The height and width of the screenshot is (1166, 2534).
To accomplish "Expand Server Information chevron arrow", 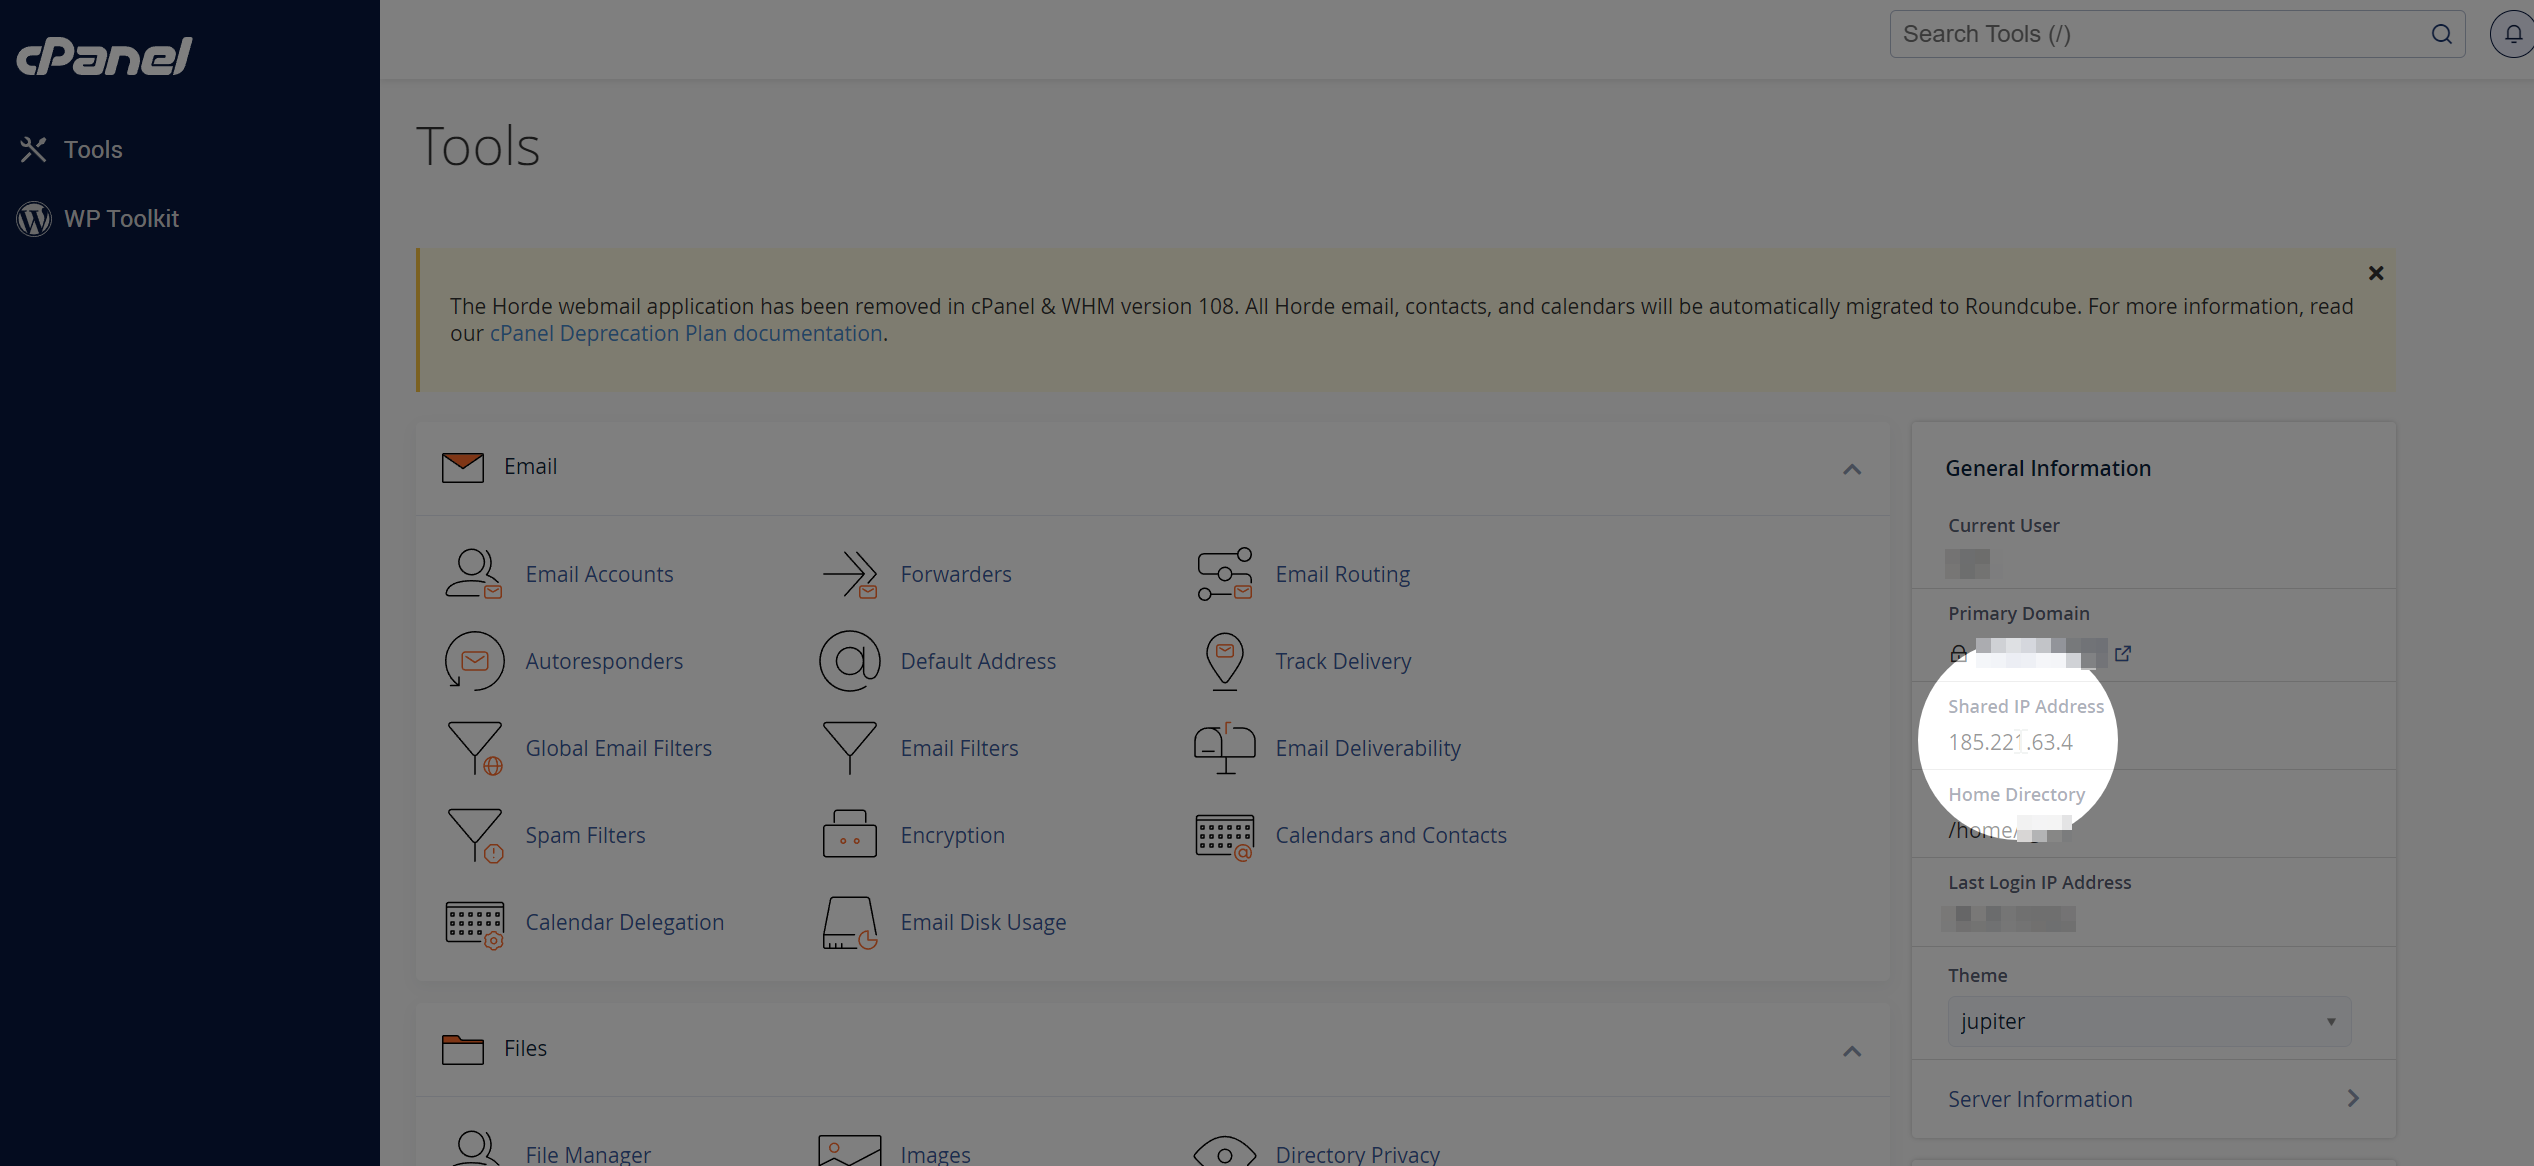I will 2353,1098.
